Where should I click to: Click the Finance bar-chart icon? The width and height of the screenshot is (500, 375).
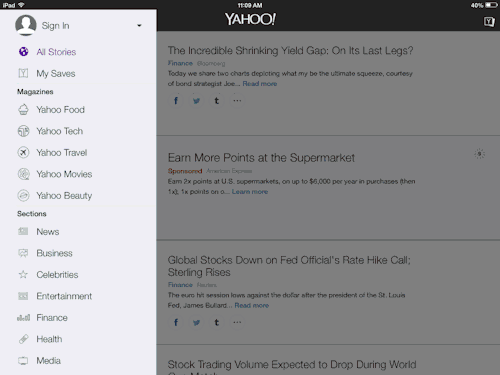coord(23,318)
